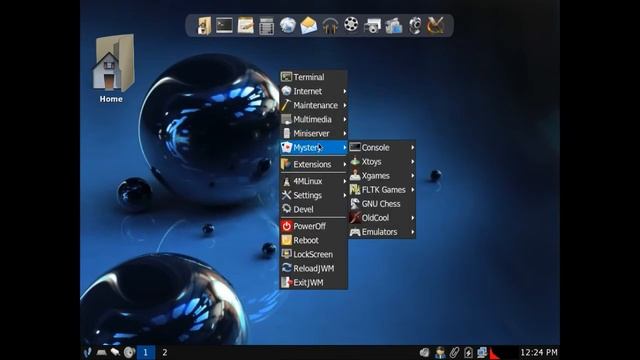Click the start menu icon on the taskbar
Image resolution: width=640 pixels, height=360 pixels.
coord(88,352)
